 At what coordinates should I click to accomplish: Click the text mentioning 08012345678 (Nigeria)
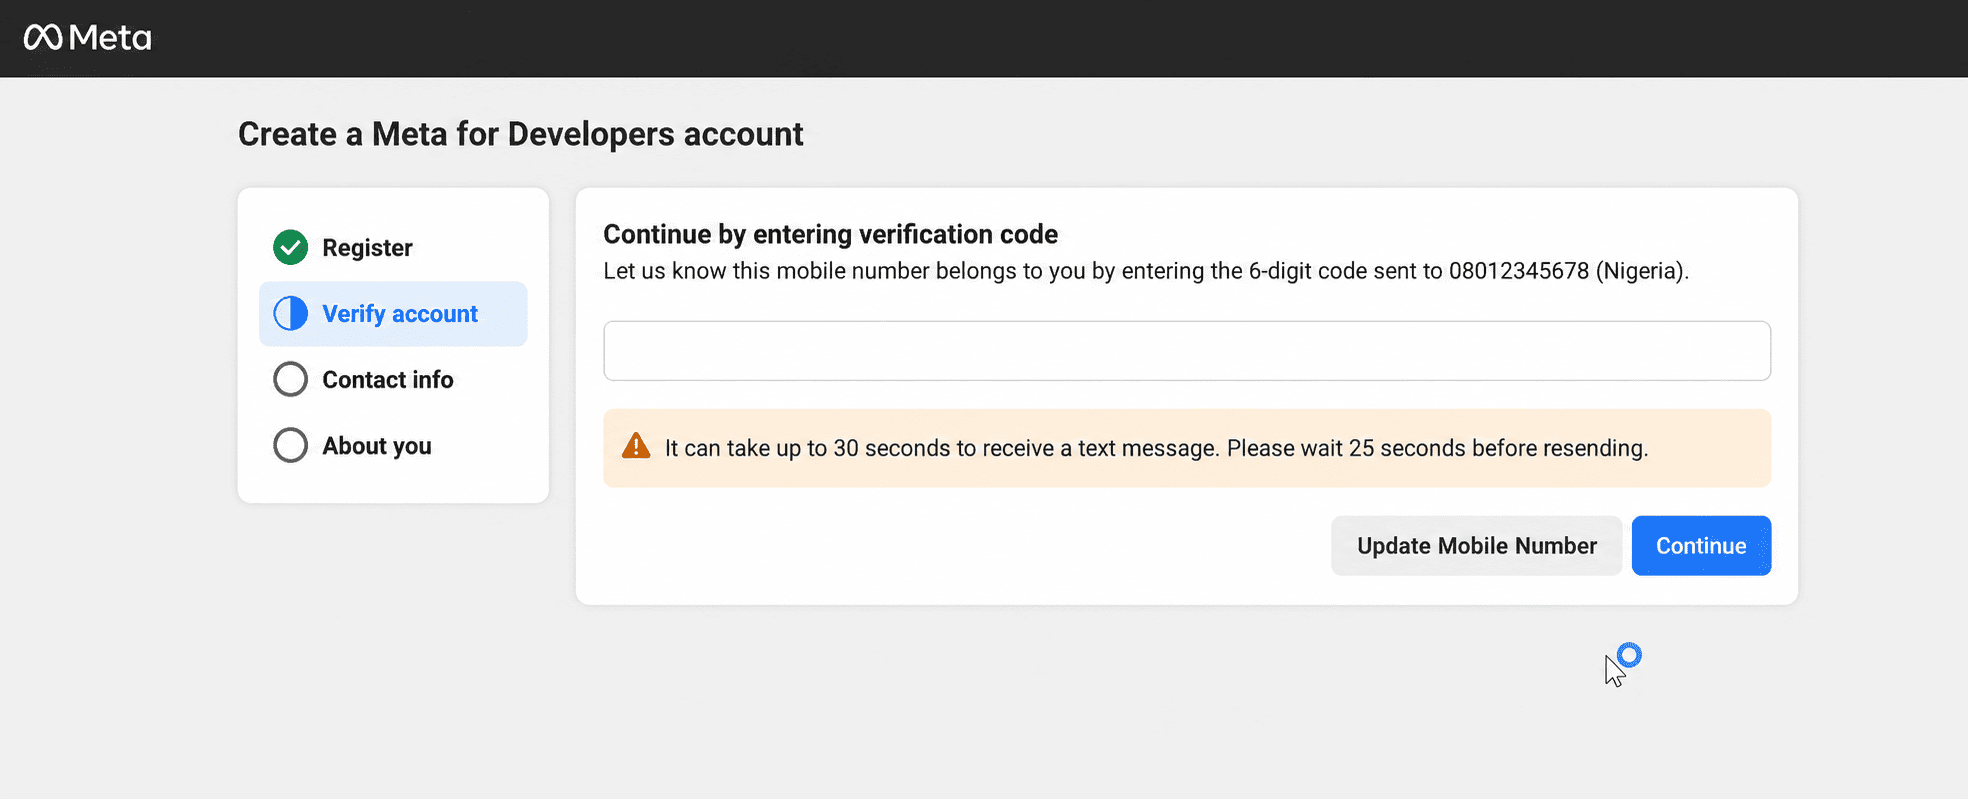click(x=1146, y=271)
